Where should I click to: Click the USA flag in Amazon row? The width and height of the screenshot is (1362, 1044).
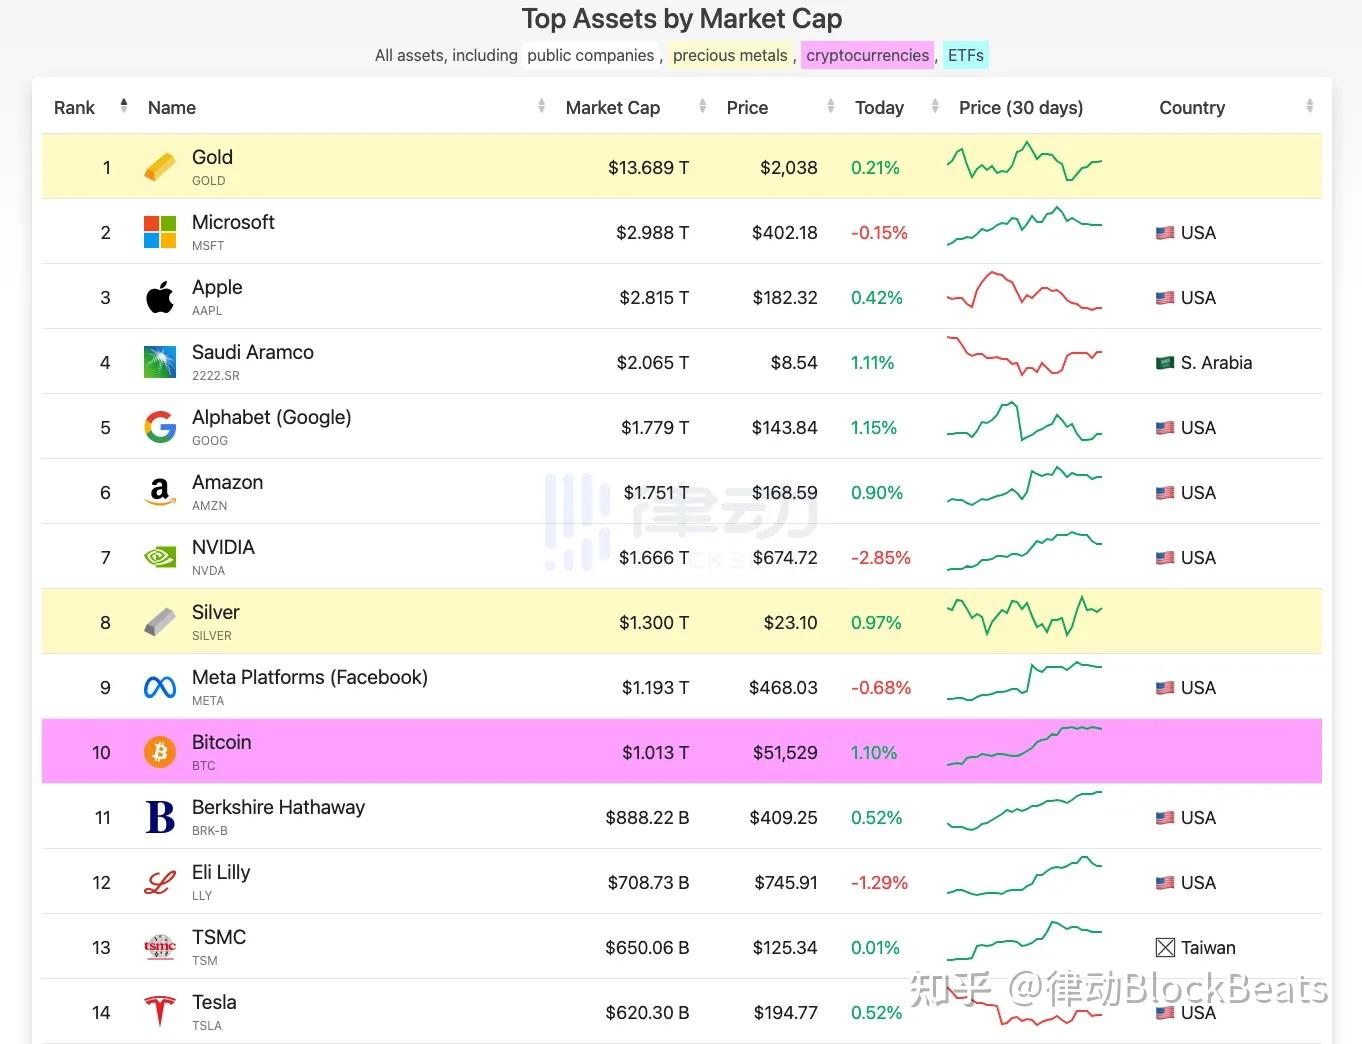tap(1165, 493)
